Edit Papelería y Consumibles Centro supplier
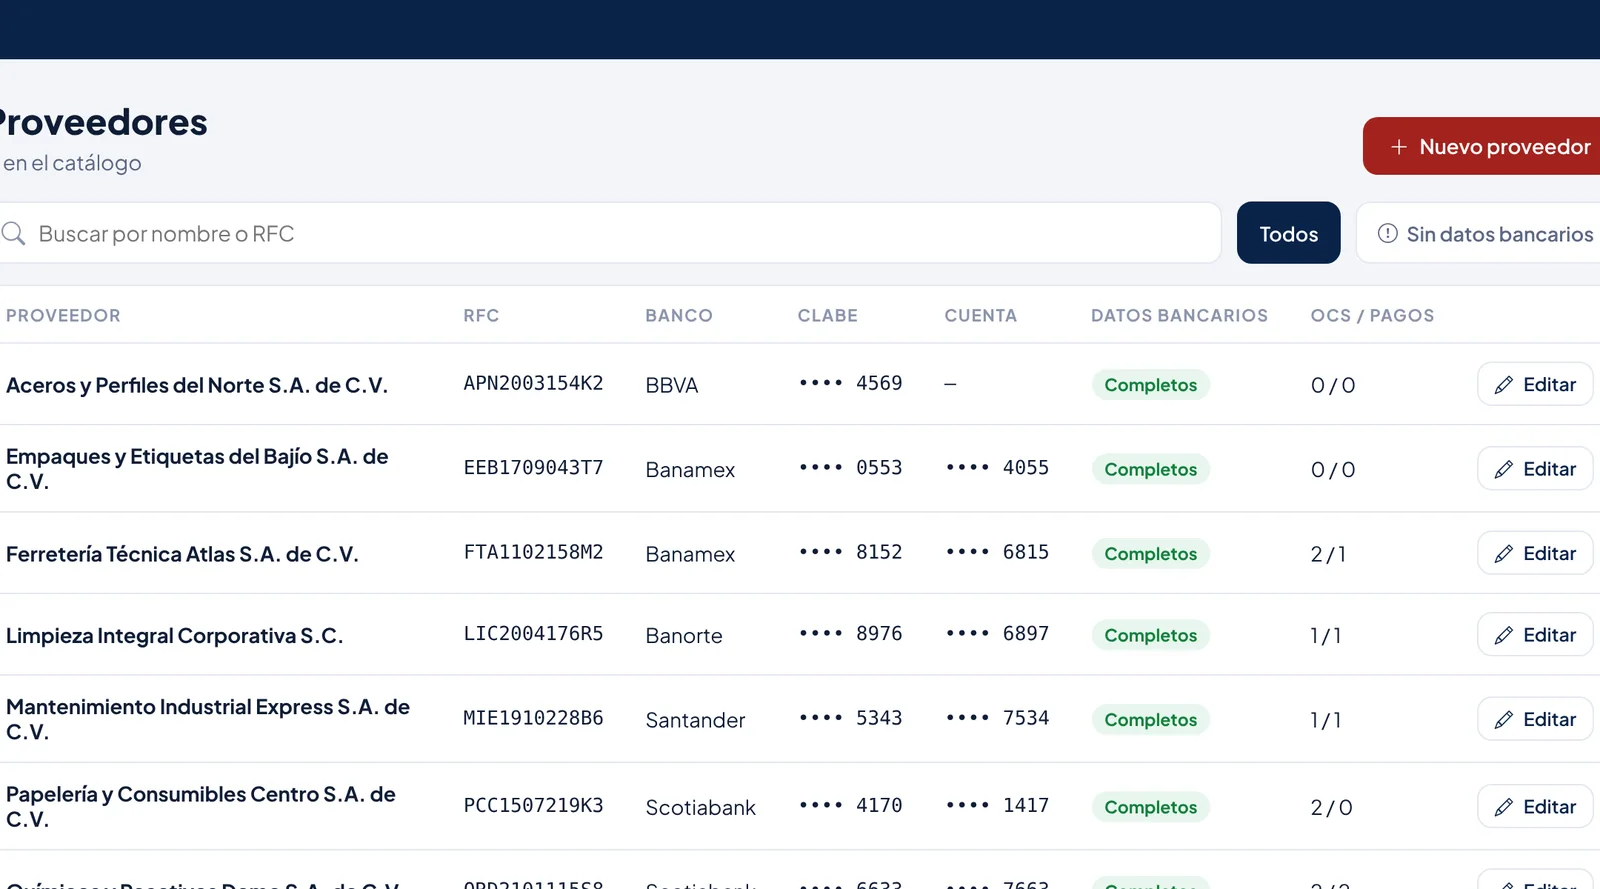This screenshot has width=1600, height=889. coord(1535,806)
